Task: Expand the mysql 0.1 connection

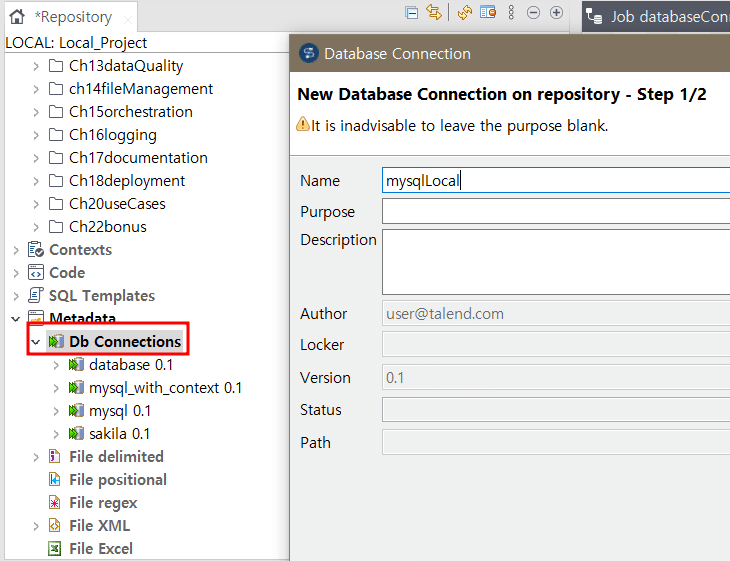Action: (56, 411)
